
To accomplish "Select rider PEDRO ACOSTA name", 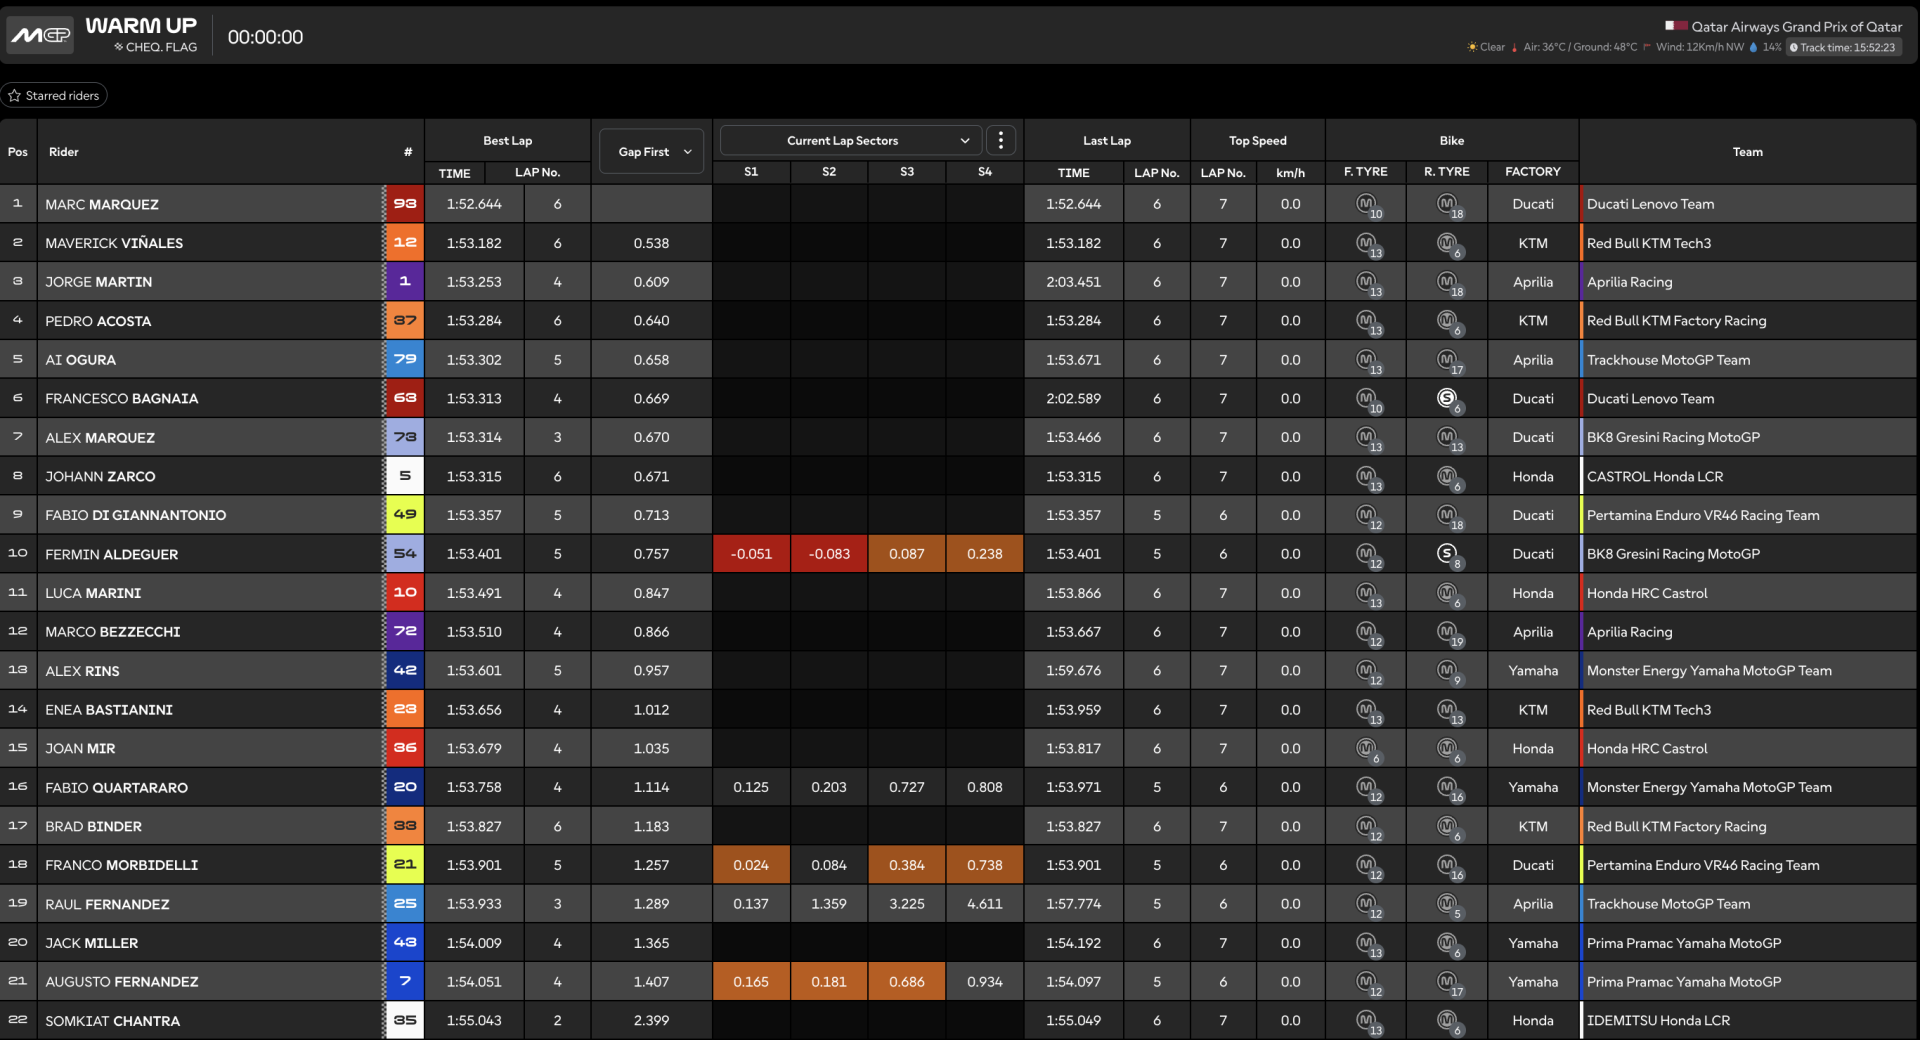I will point(98,321).
